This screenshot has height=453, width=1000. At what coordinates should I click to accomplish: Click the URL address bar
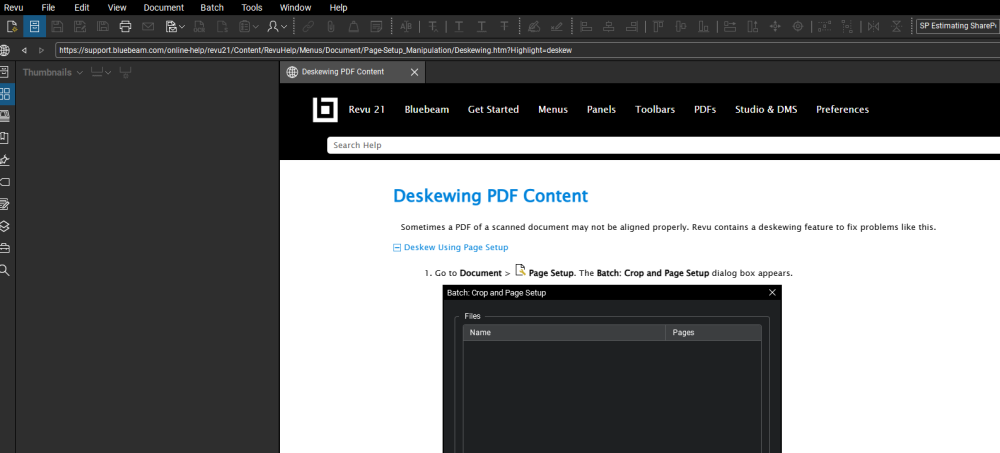coord(527,50)
